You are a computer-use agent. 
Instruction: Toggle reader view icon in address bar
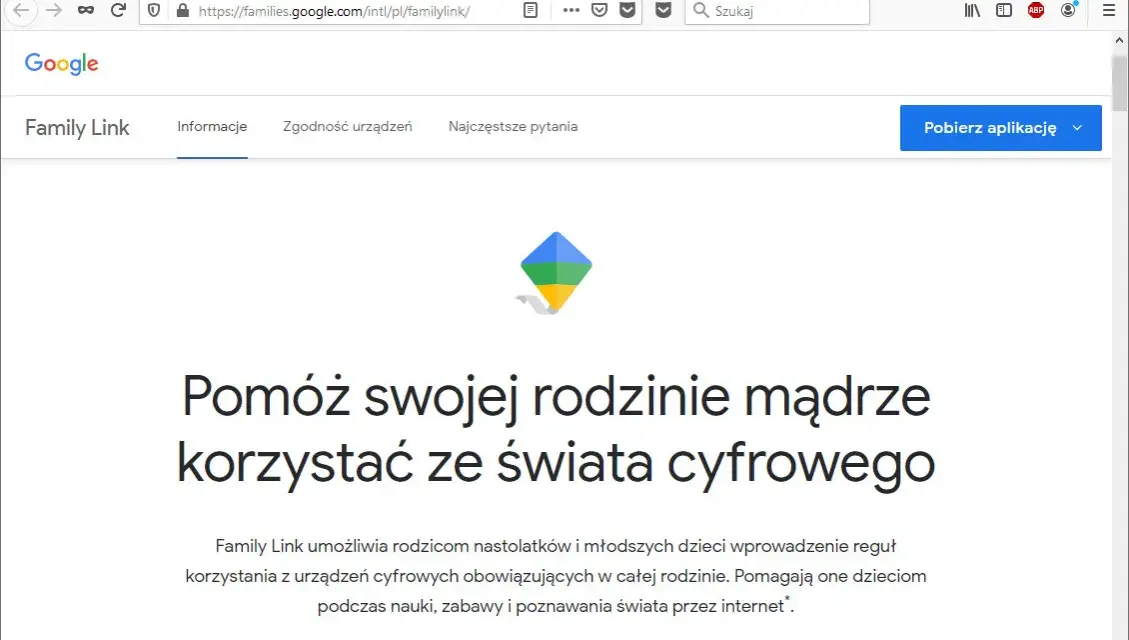tap(531, 10)
